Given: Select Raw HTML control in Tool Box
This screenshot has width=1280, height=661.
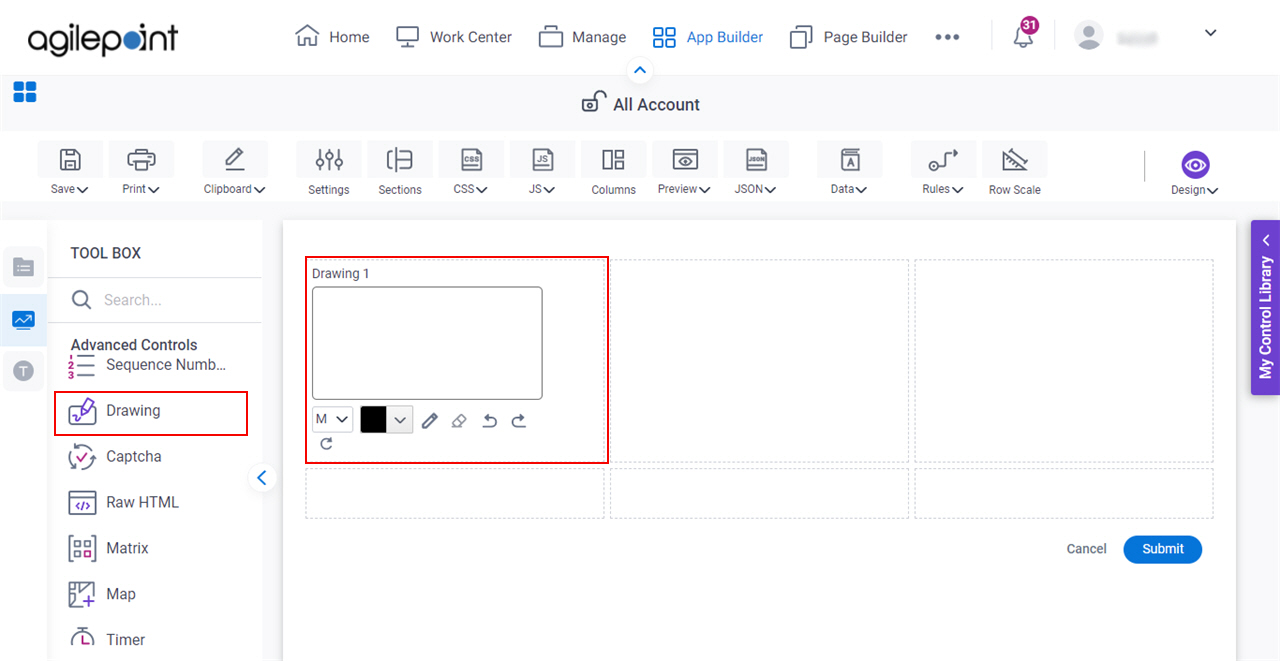Looking at the screenshot, I should tap(123, 503).
